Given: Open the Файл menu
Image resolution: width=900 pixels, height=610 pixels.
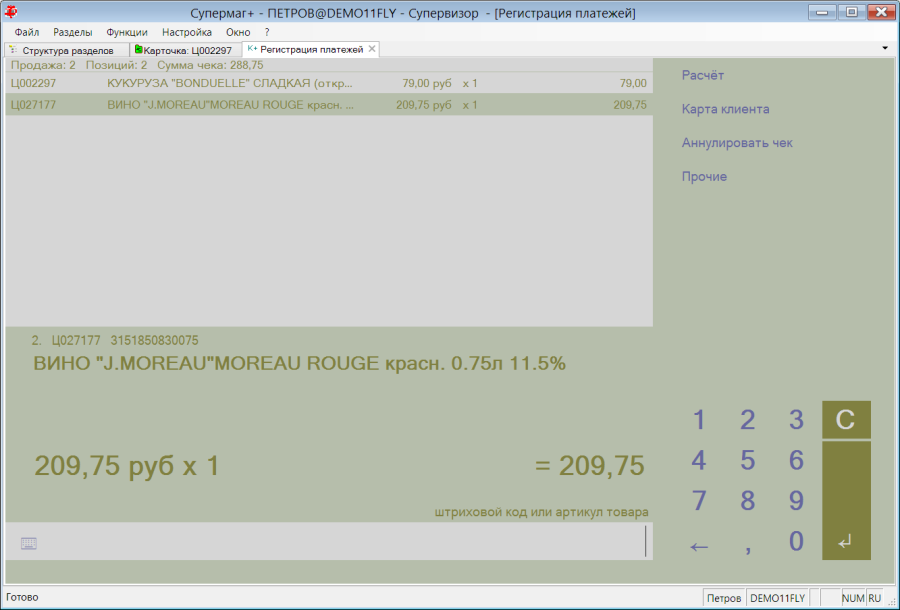Looking at the screenshot, I should click(x=26, y=32).
